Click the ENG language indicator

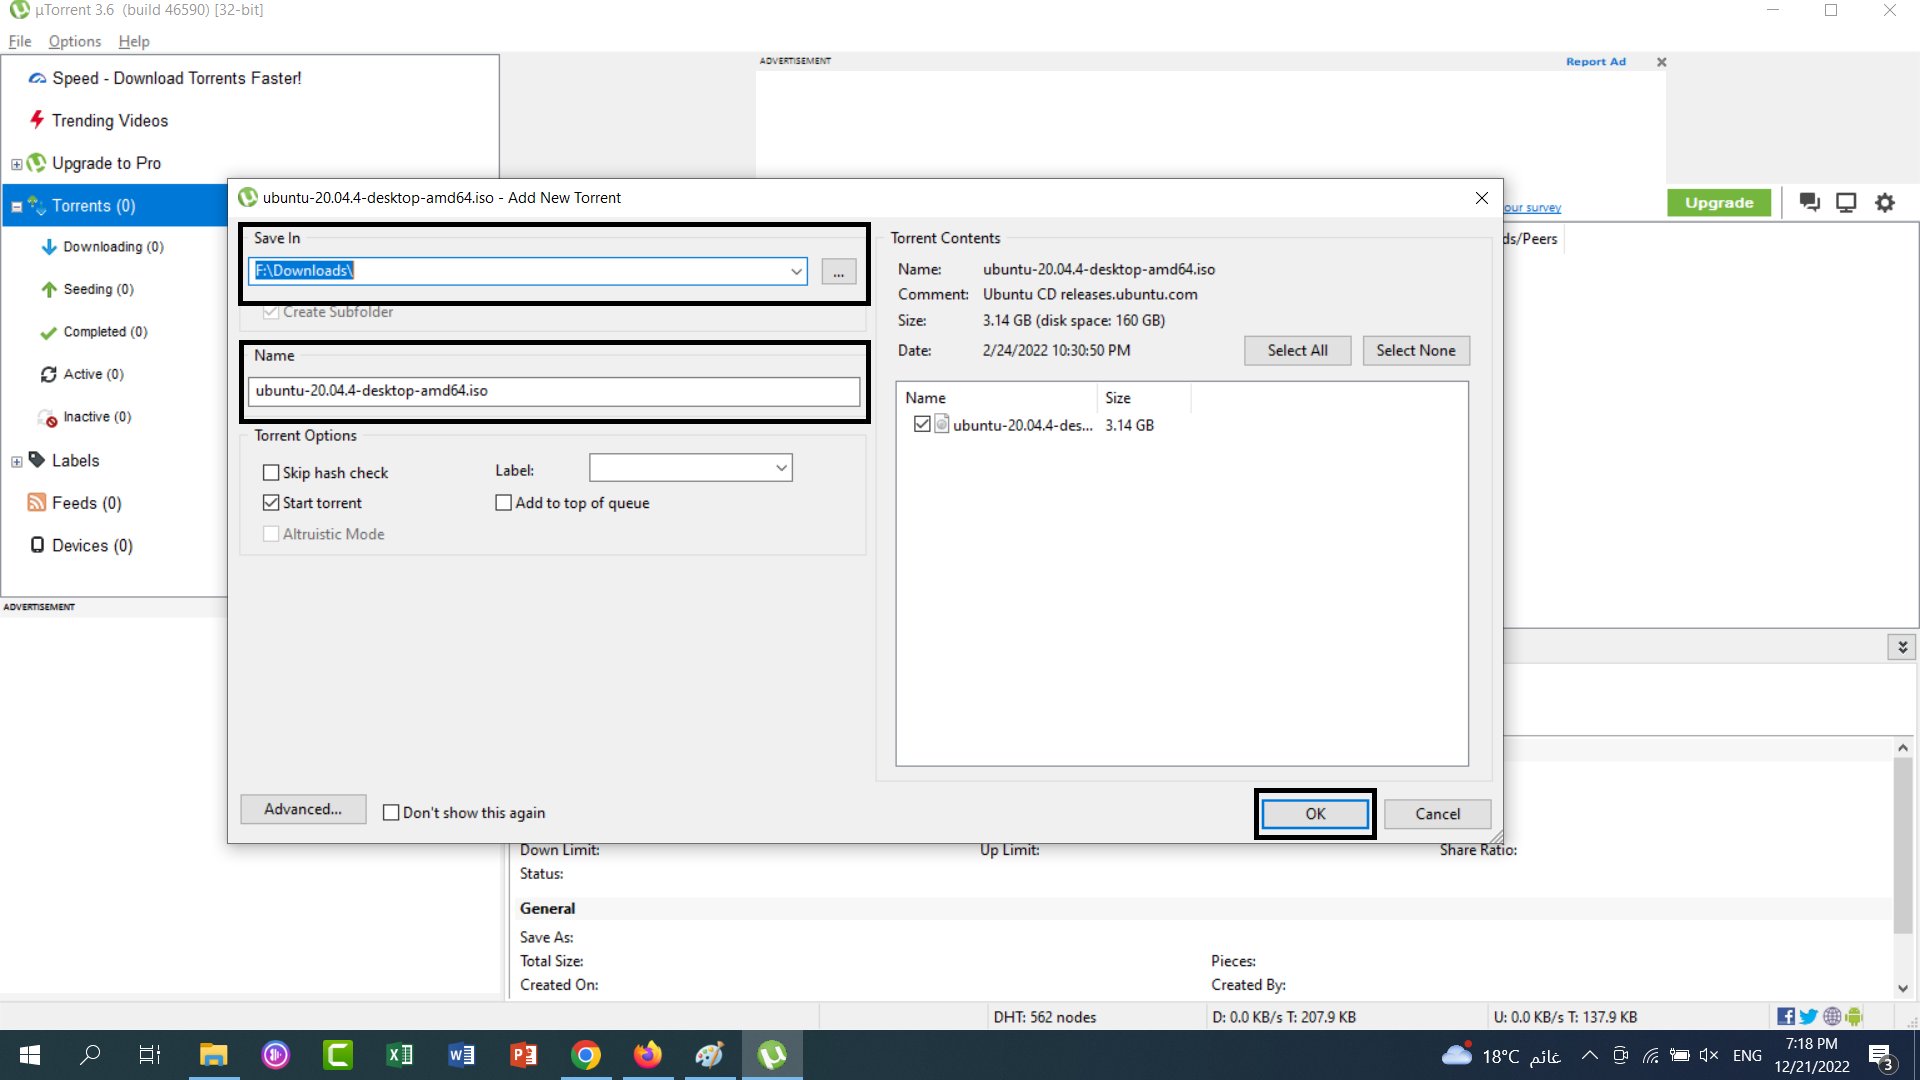[x=1747, y=1055]
